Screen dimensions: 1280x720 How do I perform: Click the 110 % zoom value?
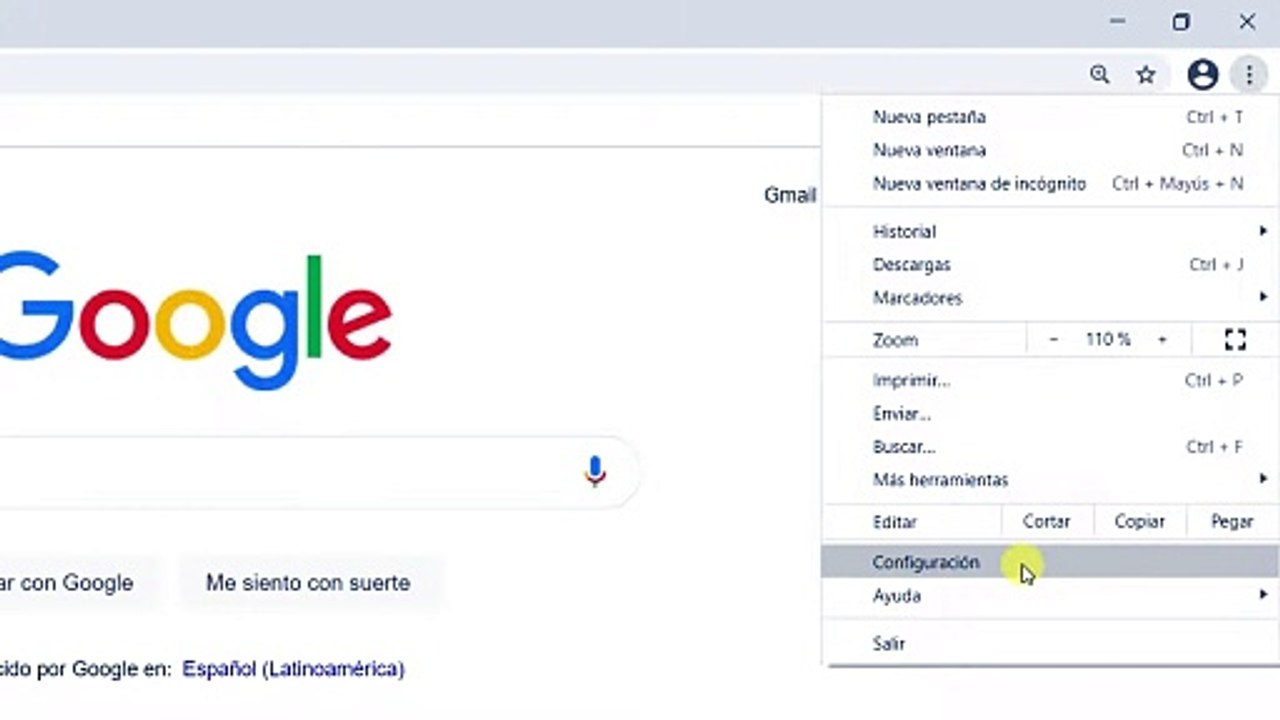coord(1108,340)
